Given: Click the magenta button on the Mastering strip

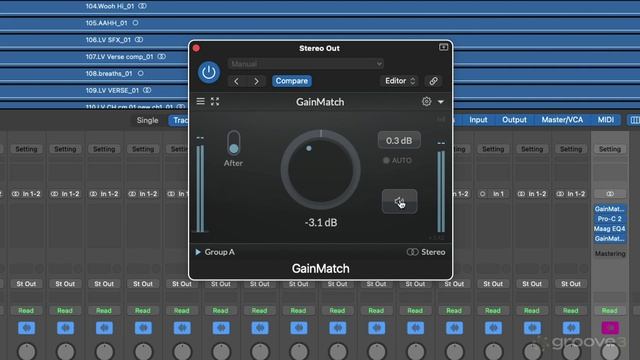Looking at the screenshot, I should point(610,328).
